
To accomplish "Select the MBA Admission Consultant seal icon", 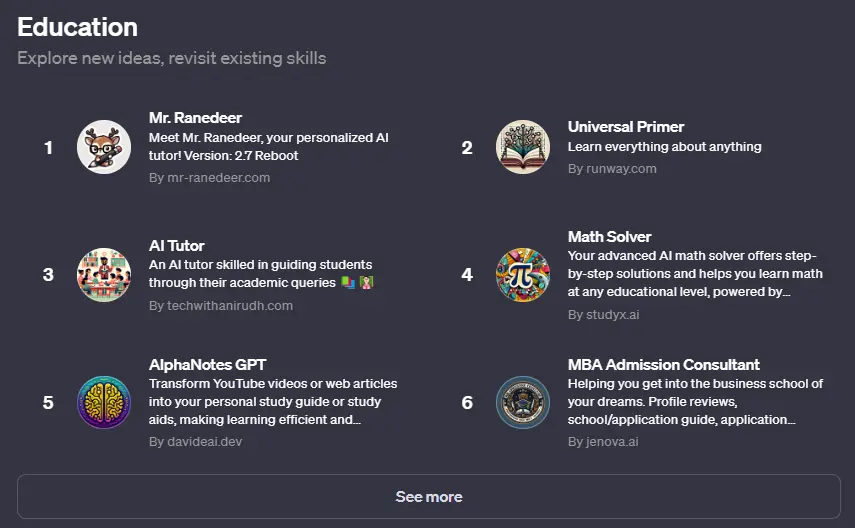I will click(522, 403).
